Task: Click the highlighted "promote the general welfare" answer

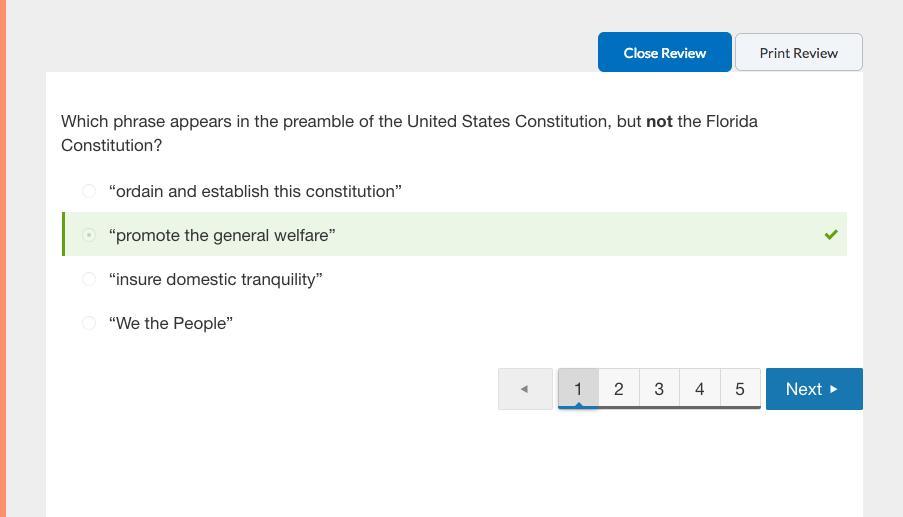Action: 222,235
